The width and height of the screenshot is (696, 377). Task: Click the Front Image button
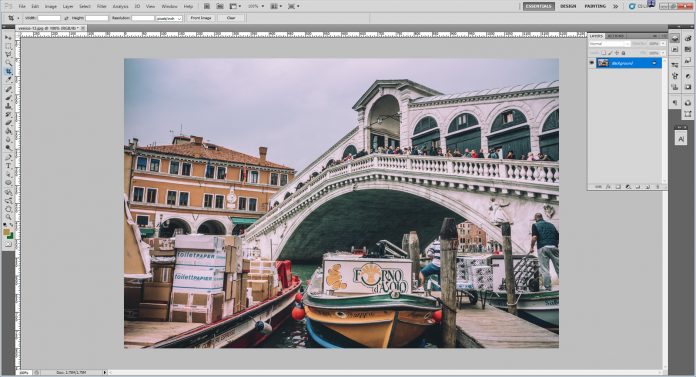[201, 18]
